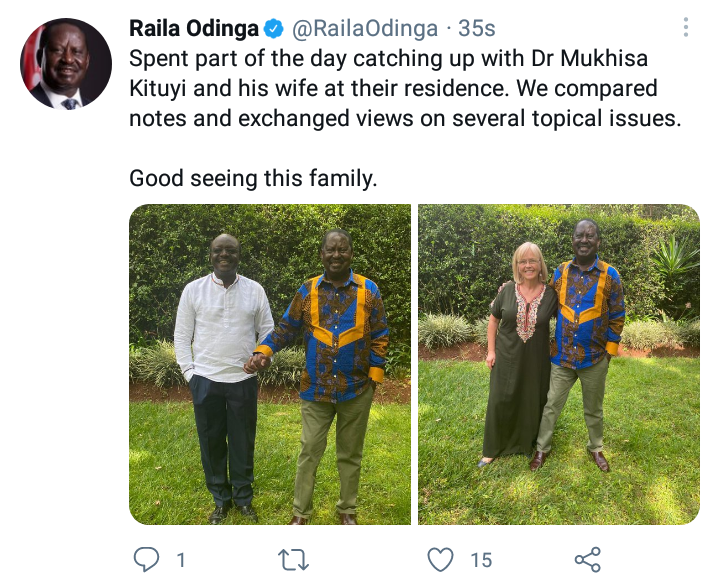Viewport: 720px width, 588px height.
Task: Like the tweet with the heart icon
Action: coord(440,560)
